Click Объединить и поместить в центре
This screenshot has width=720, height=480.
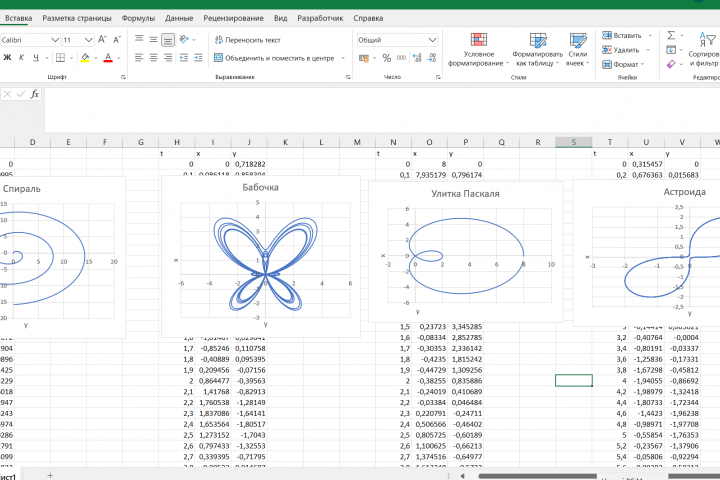click(x=274, y=58)
